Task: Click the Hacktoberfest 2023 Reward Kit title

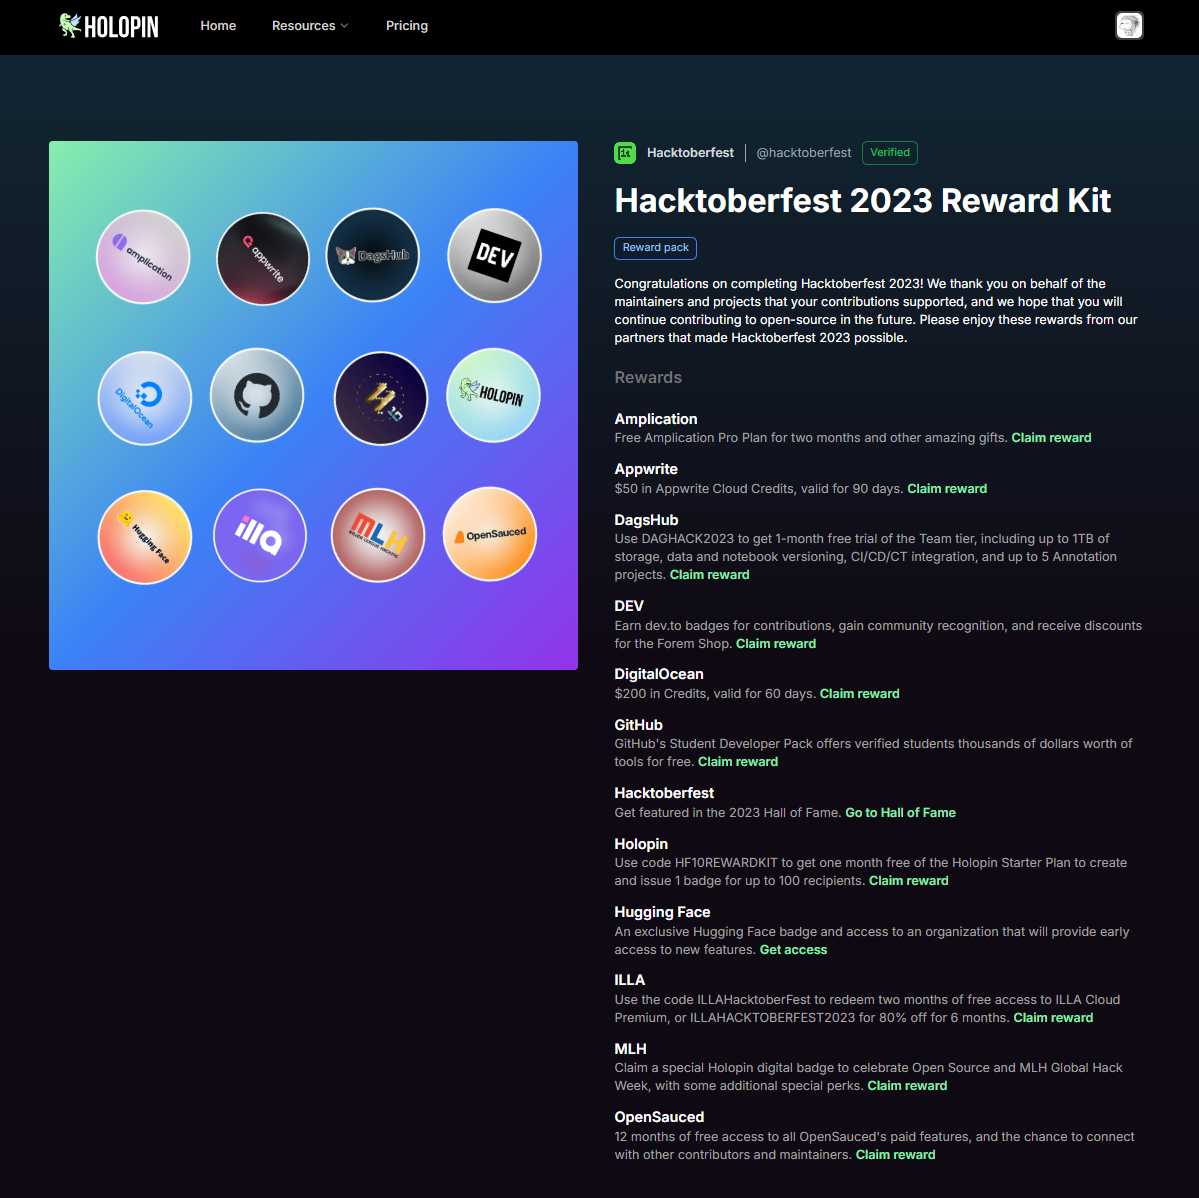Action: tap(862, 201)
